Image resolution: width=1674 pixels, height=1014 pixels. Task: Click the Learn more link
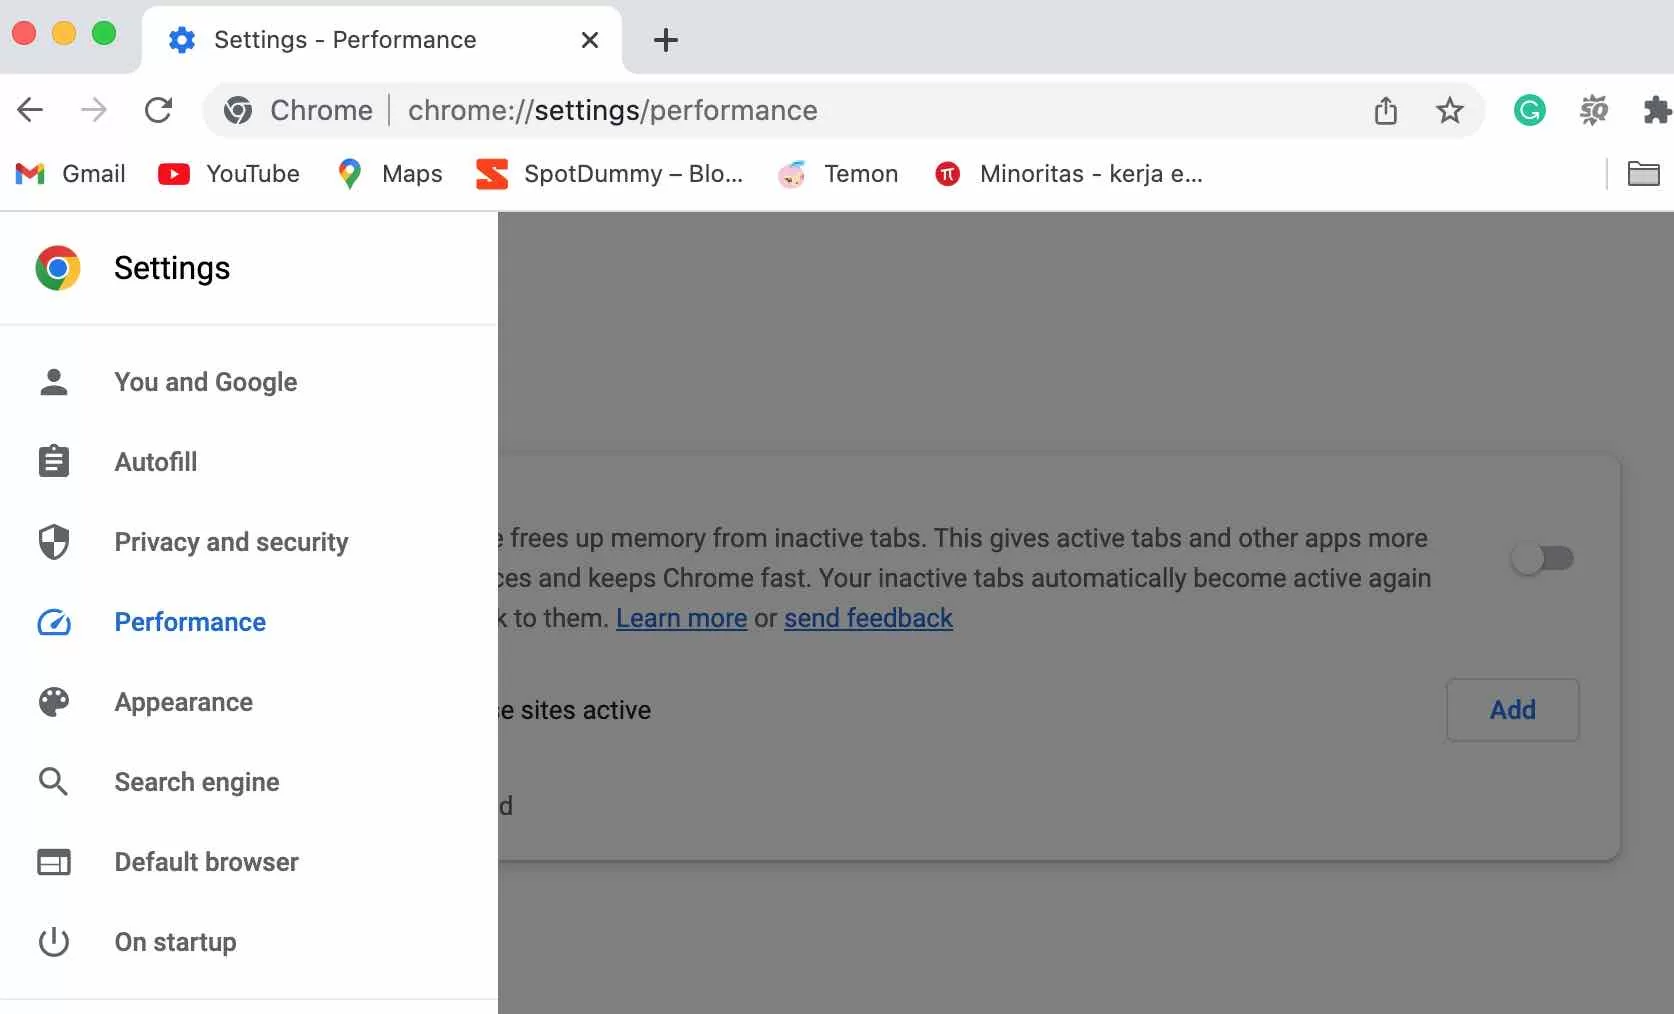pos(681,618)
